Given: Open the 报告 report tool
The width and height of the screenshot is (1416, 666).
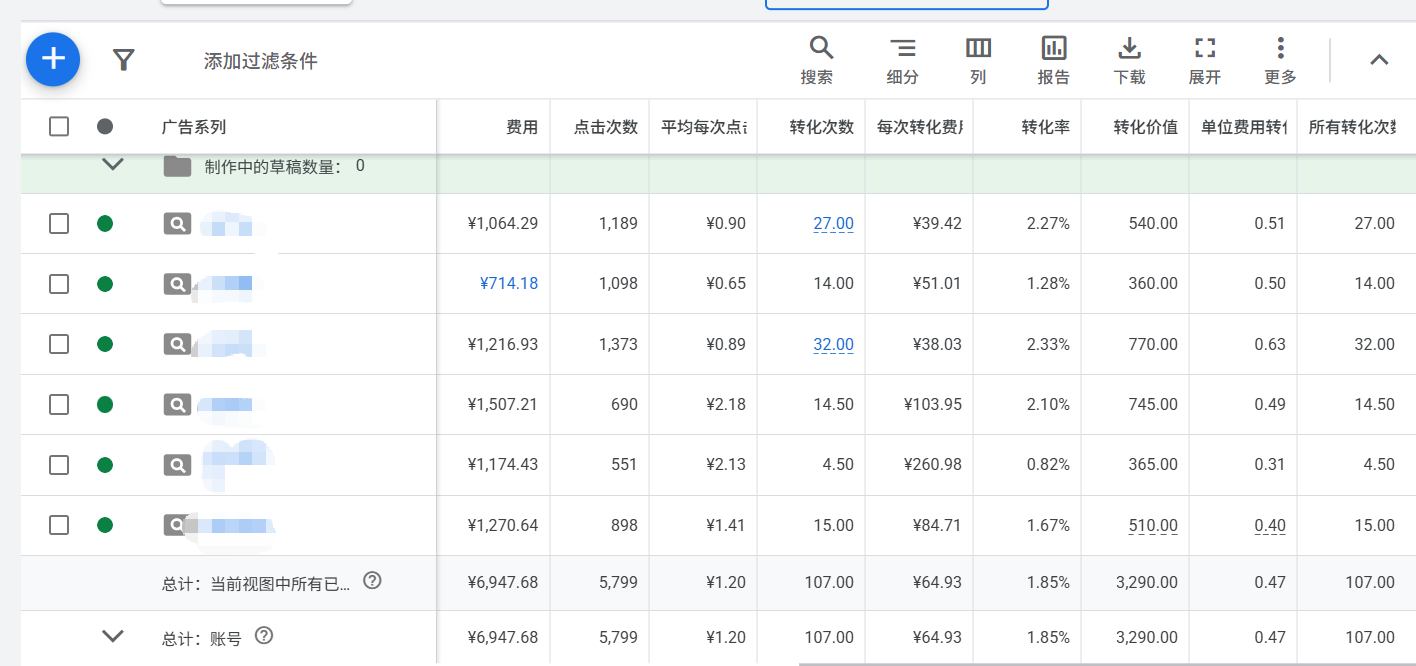Looking at the screenshot, I should click(1054, 60).
